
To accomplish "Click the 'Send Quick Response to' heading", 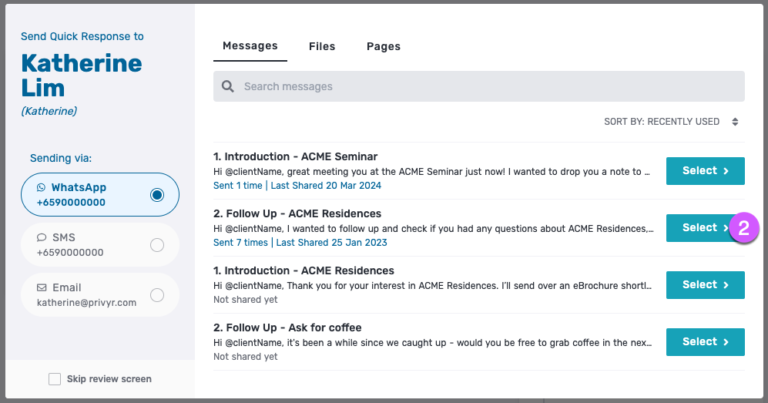I will 82,37.
